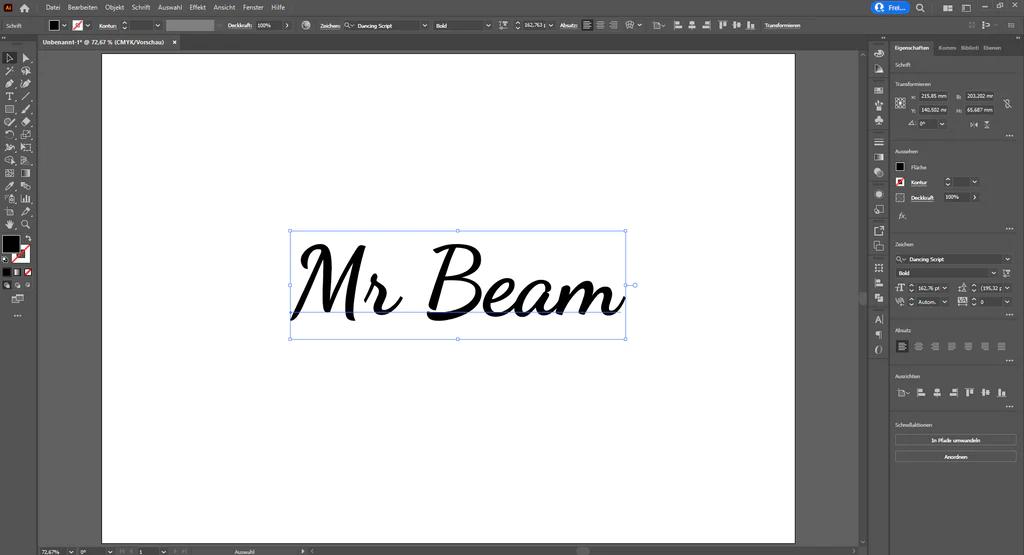The height and width of the screenshot is (555, 1024).
Task: Open the edit toolbar three-dots menu
Action: (x=18, y=316)
